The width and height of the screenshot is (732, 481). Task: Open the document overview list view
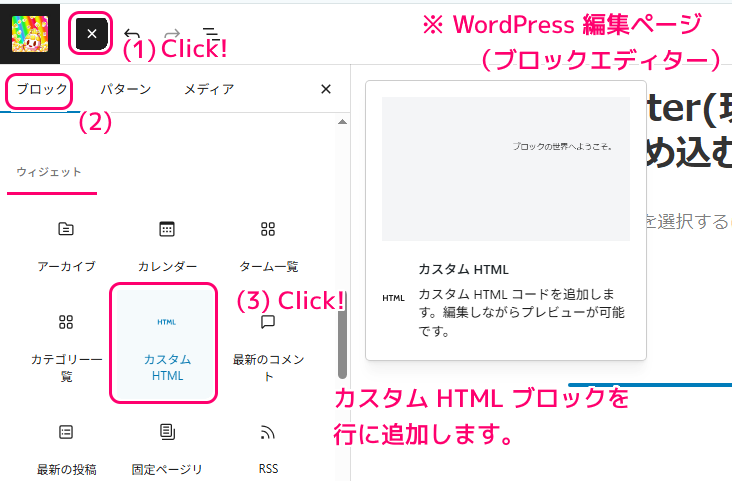[x=211, y=34]
